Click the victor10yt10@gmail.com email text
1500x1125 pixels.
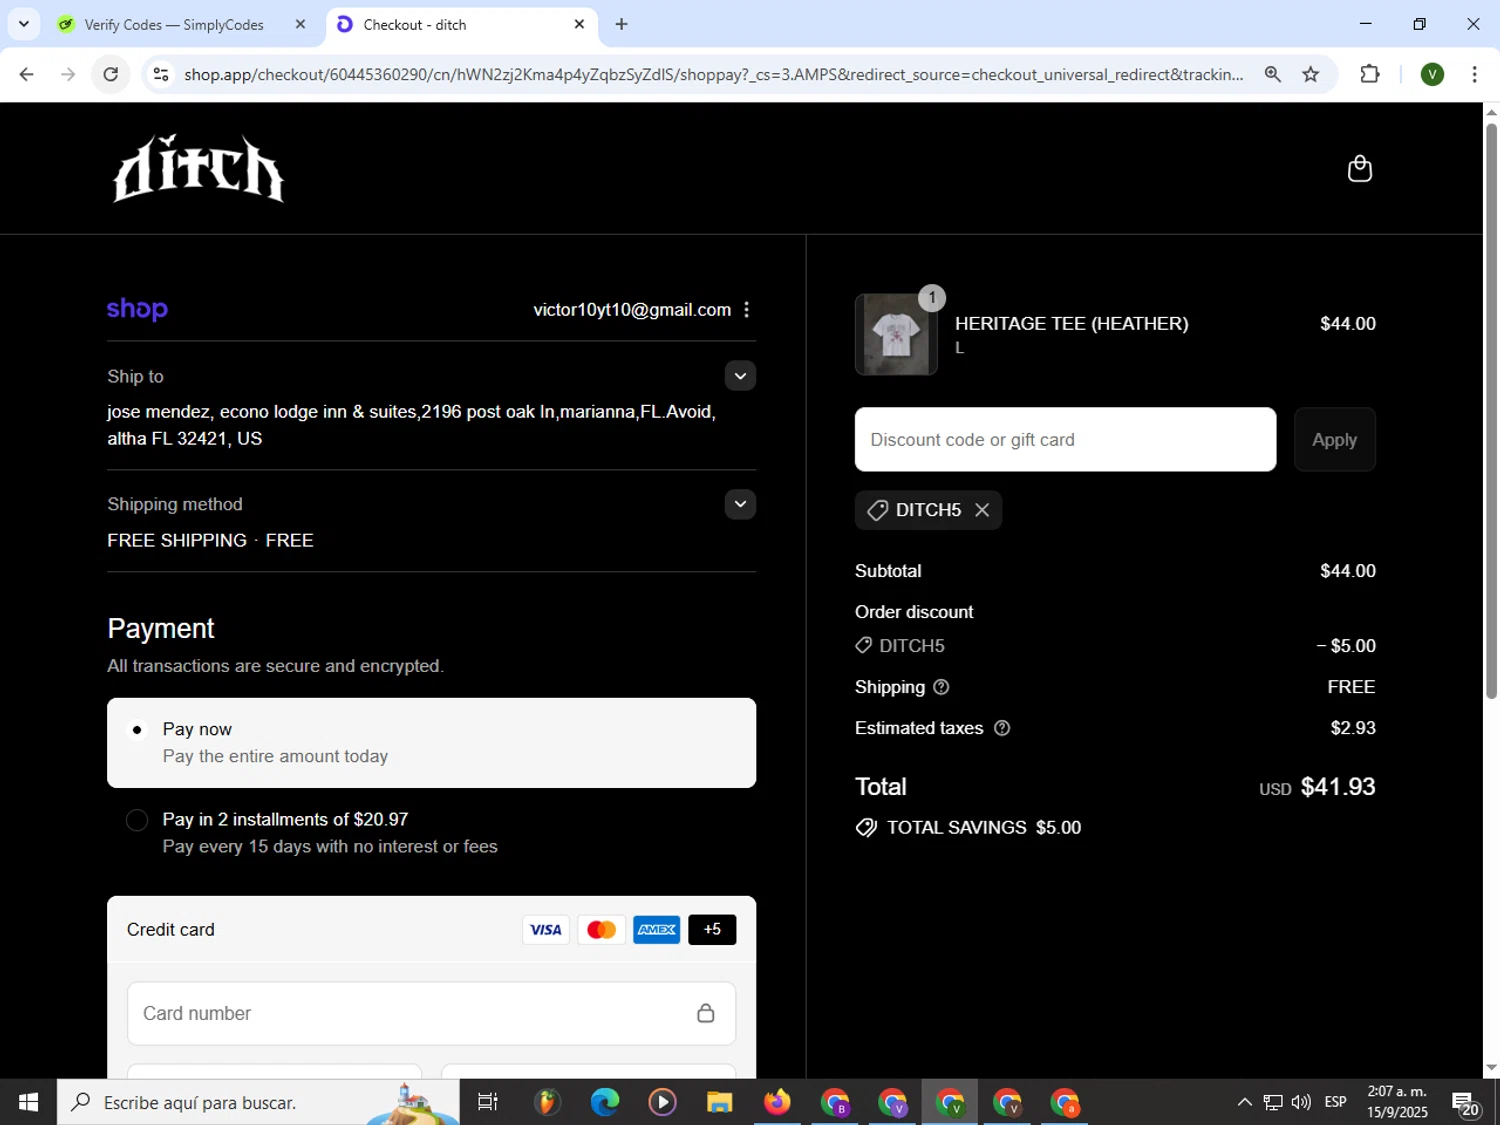coord(632,310)
